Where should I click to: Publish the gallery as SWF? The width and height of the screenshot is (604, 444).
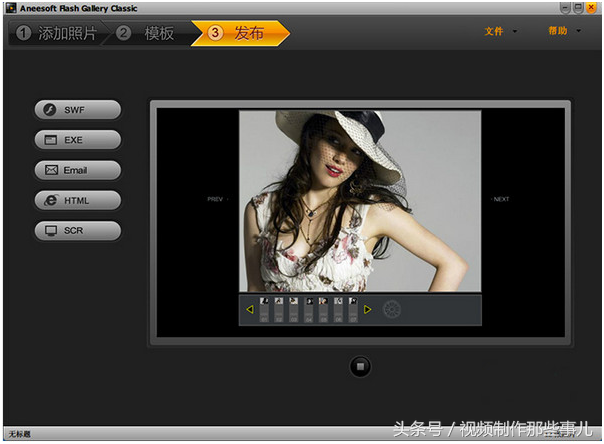[x=78, y=110]
